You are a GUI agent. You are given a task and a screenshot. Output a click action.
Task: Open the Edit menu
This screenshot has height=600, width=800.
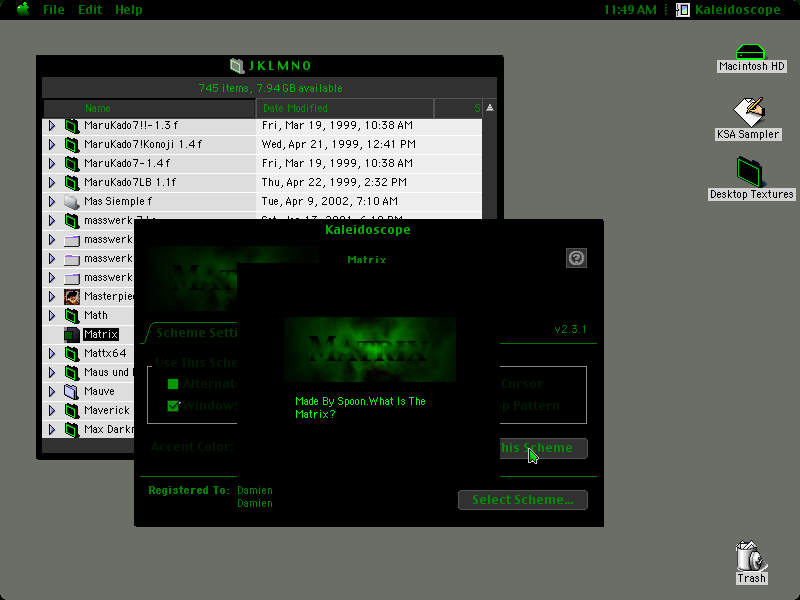point(90,10)
